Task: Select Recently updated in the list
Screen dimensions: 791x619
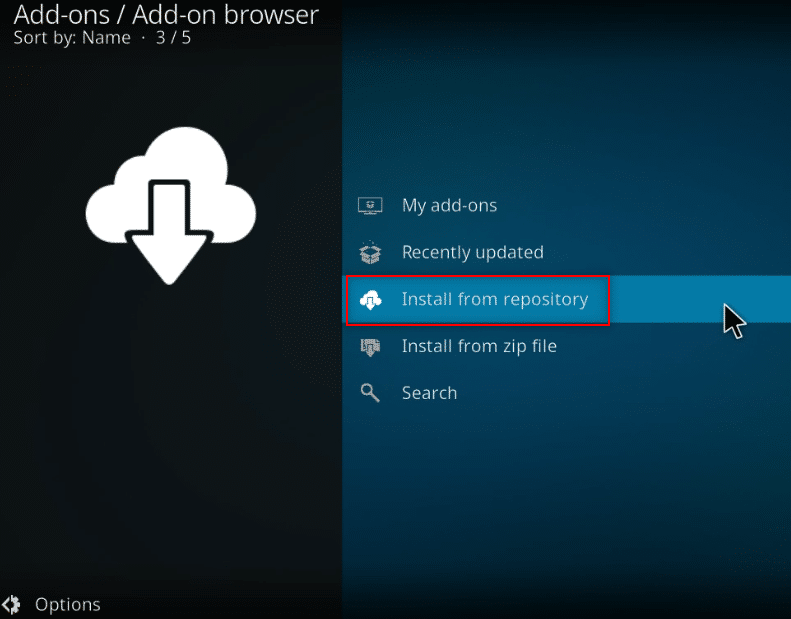Action: tap(566, 252)
